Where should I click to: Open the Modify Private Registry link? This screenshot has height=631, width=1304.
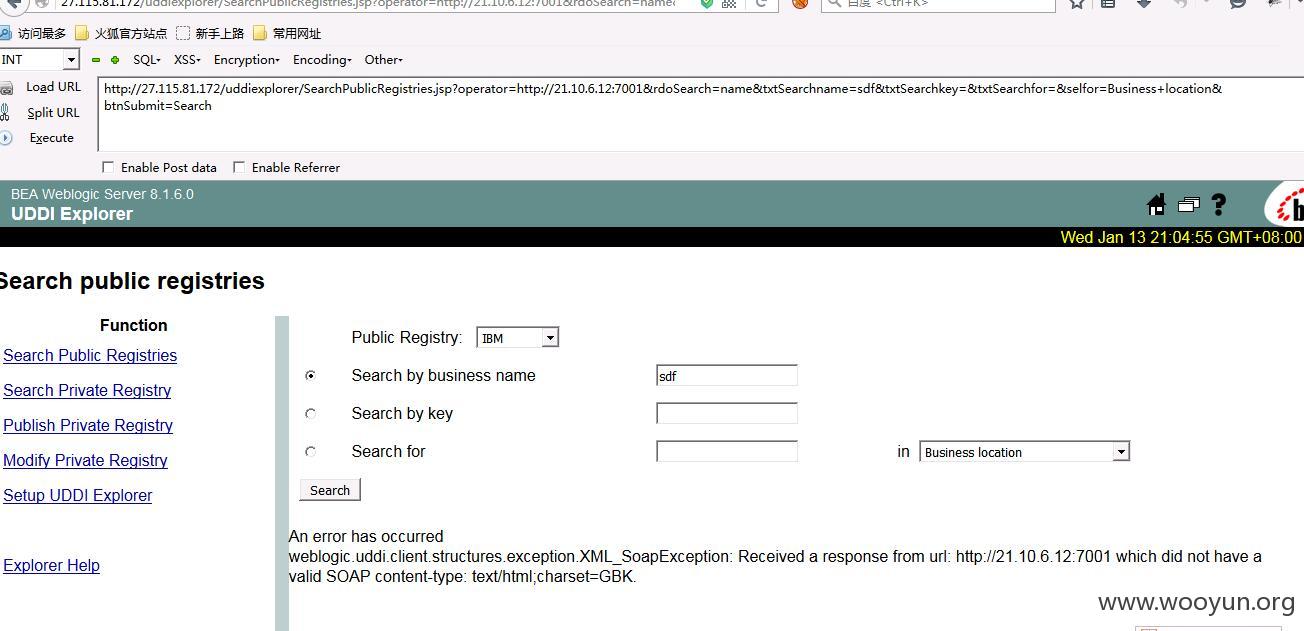tap(85, 461)
